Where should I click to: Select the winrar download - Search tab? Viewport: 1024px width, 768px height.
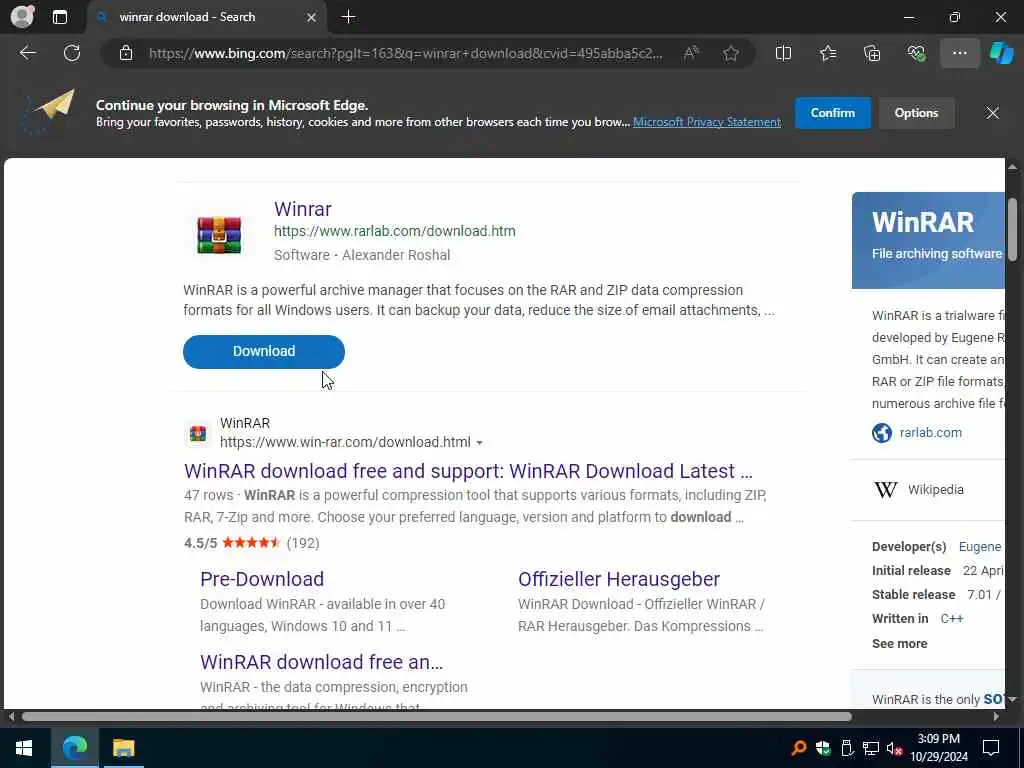[206, 17]
